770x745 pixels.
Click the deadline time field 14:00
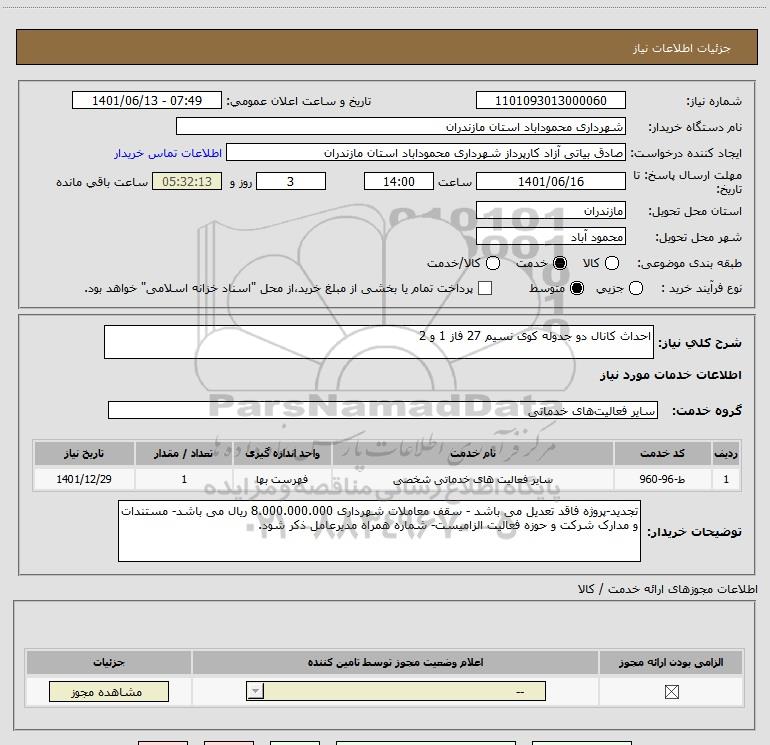[x=399, y=182]
